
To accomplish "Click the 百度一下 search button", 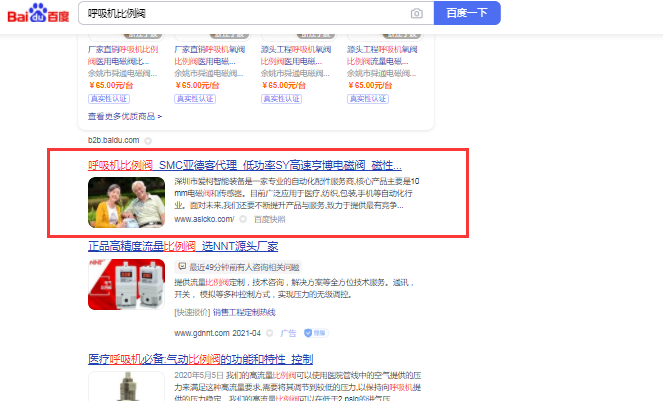I will coord(467,13).
